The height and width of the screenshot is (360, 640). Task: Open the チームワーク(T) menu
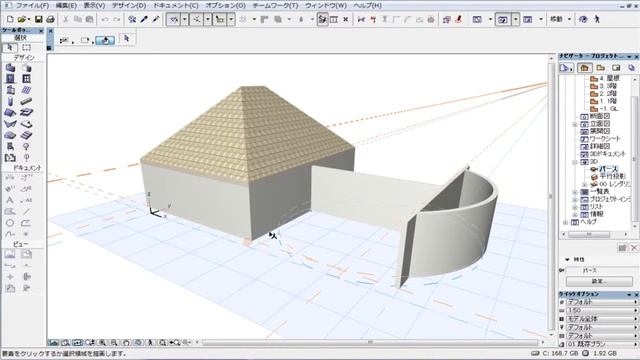coord(276,5)
